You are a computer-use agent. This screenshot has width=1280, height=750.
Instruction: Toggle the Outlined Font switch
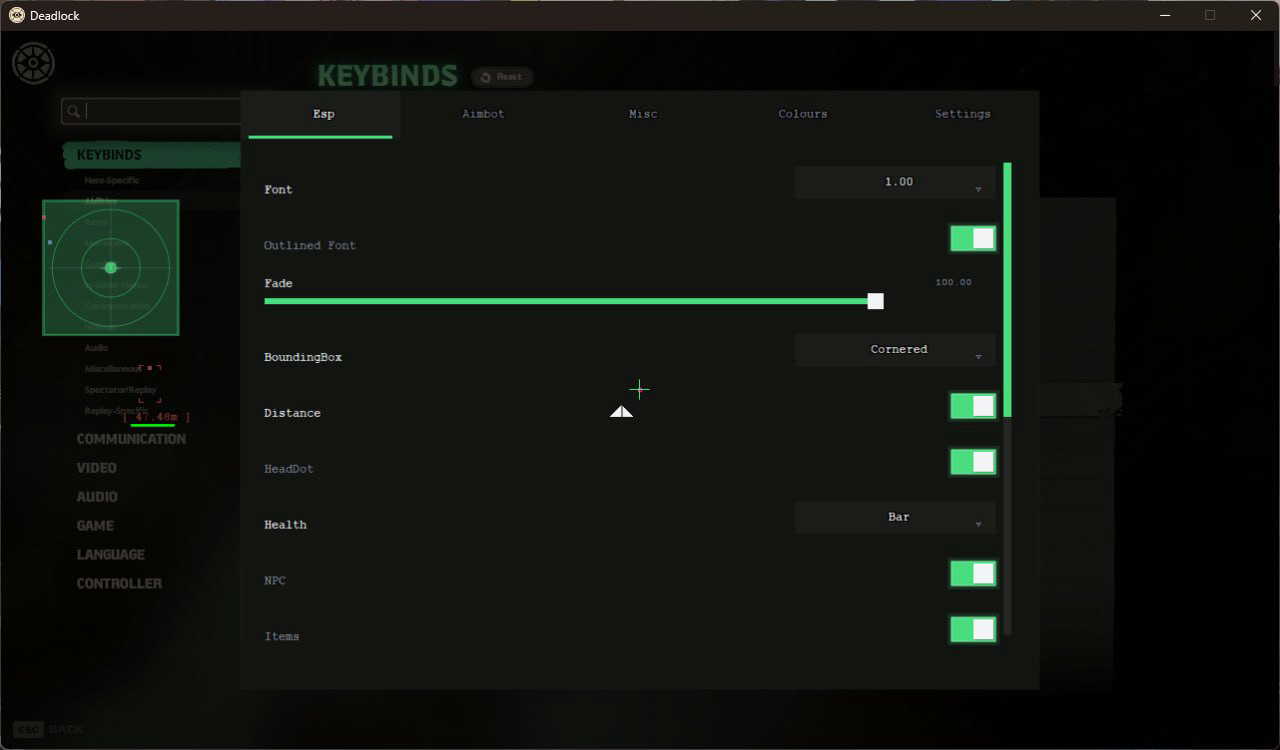tap(973, 238)
